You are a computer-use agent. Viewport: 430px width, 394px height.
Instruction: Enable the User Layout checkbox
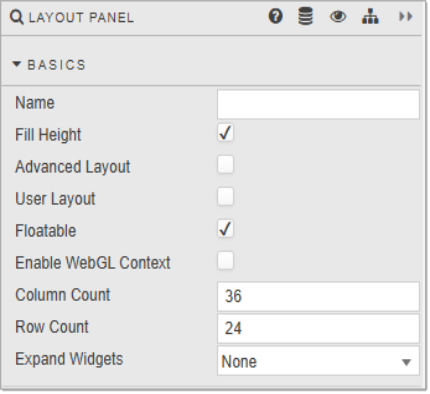tap(225, 197)
